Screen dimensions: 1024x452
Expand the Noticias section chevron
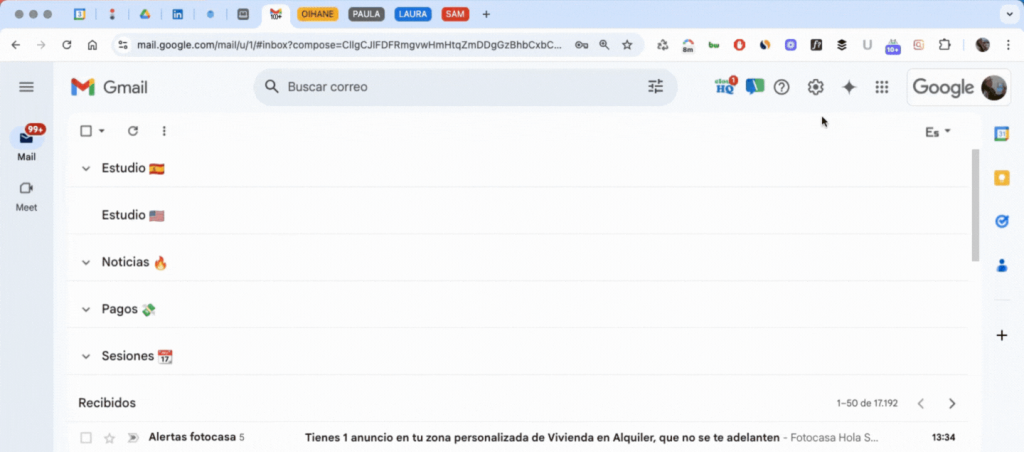[x=86, y=263]
